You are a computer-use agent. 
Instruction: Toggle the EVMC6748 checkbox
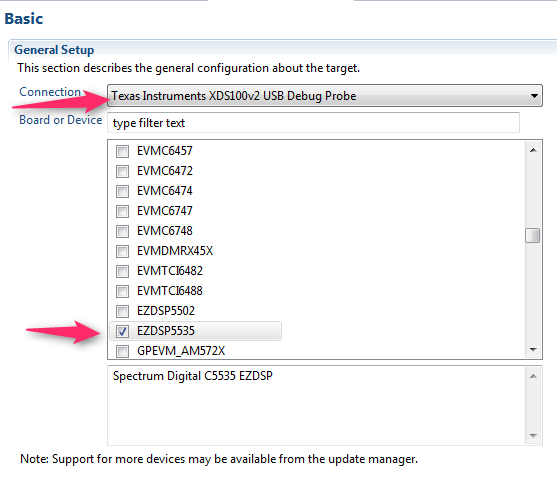[x=122, y=231]
